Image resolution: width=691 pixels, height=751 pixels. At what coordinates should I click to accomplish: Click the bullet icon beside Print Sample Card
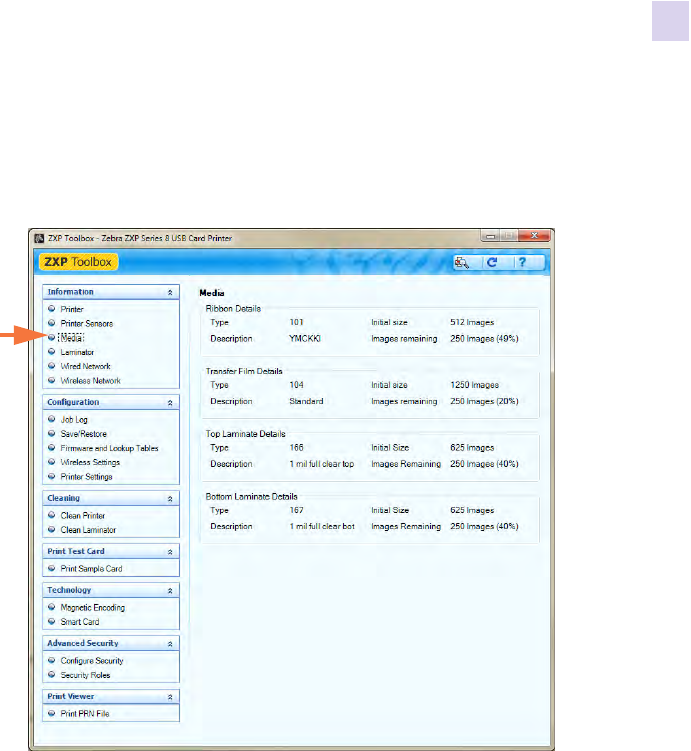(x=52, y=569)
